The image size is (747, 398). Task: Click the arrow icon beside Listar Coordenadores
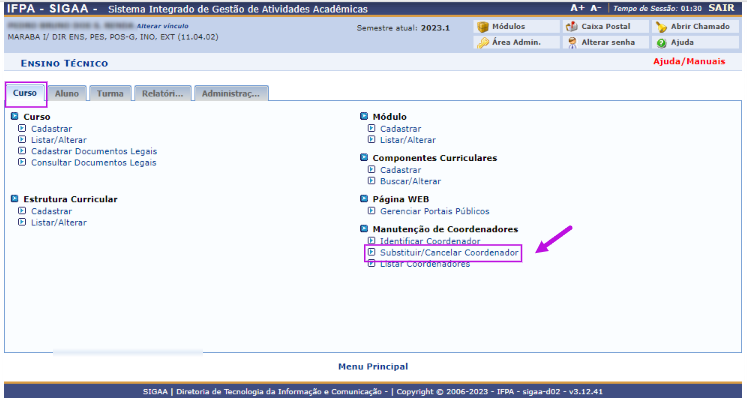pos(372,264)
